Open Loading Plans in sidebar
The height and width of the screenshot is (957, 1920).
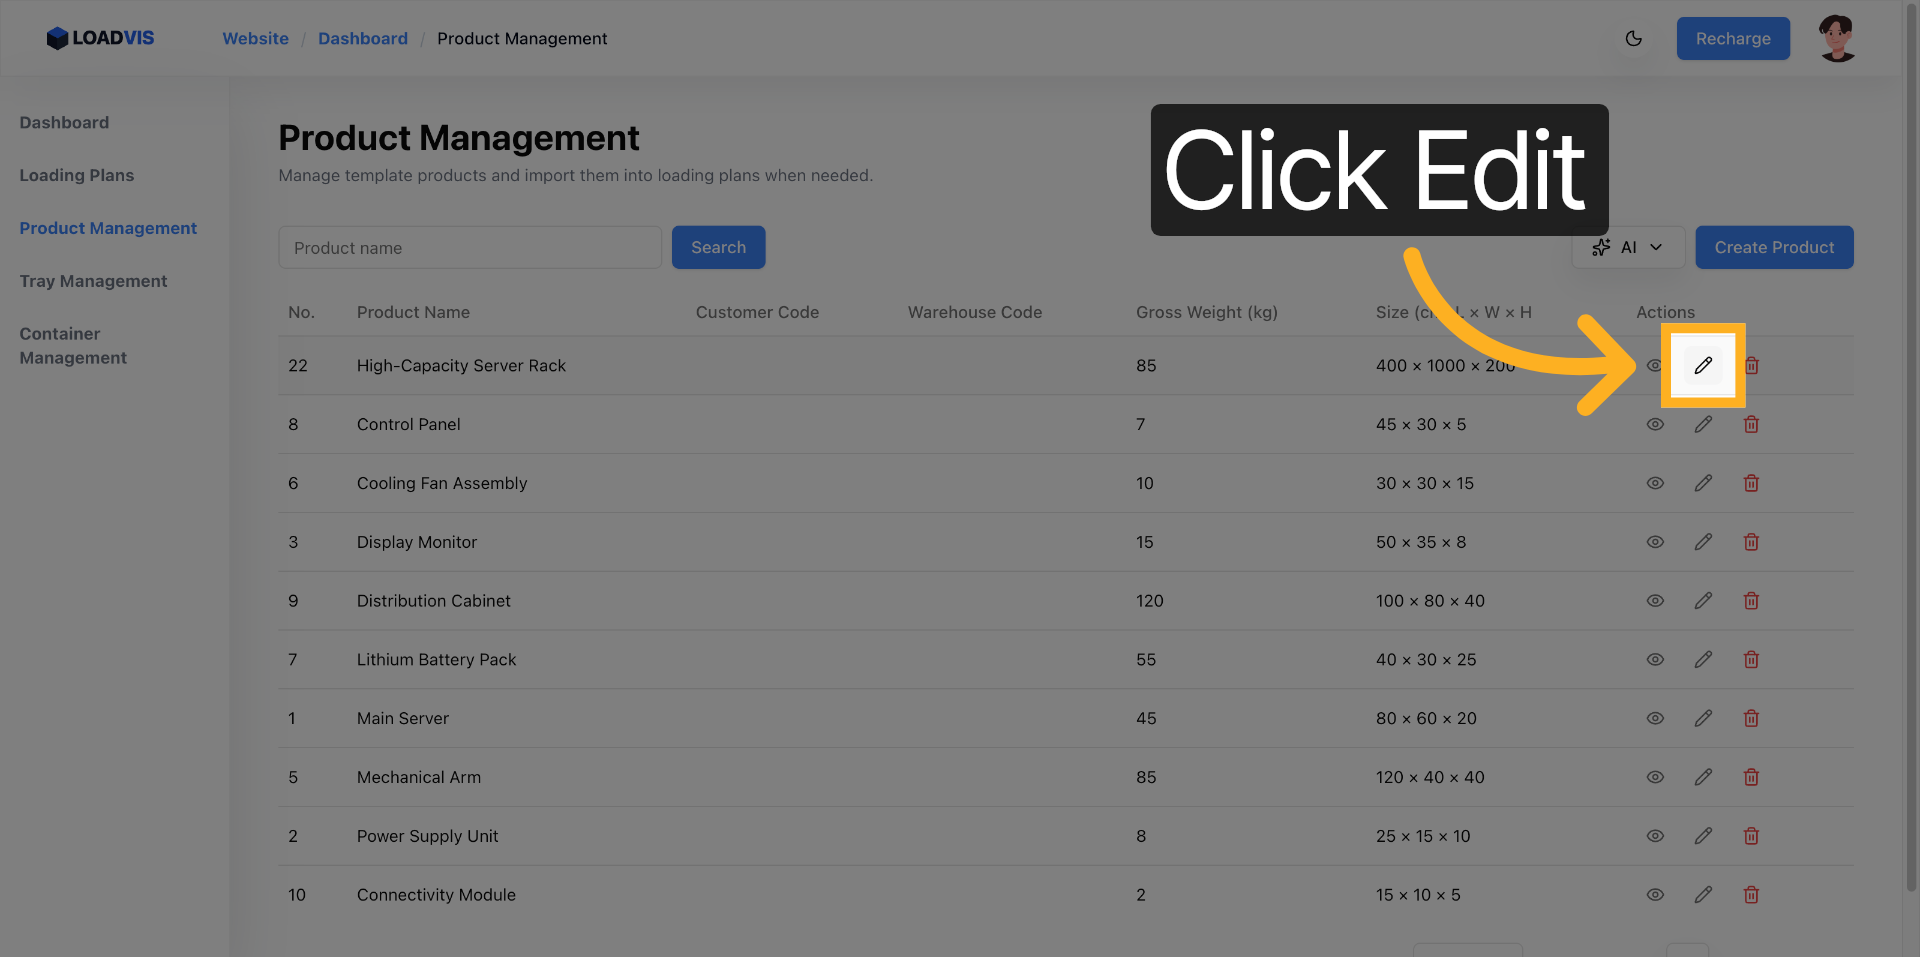pos(77,176)
